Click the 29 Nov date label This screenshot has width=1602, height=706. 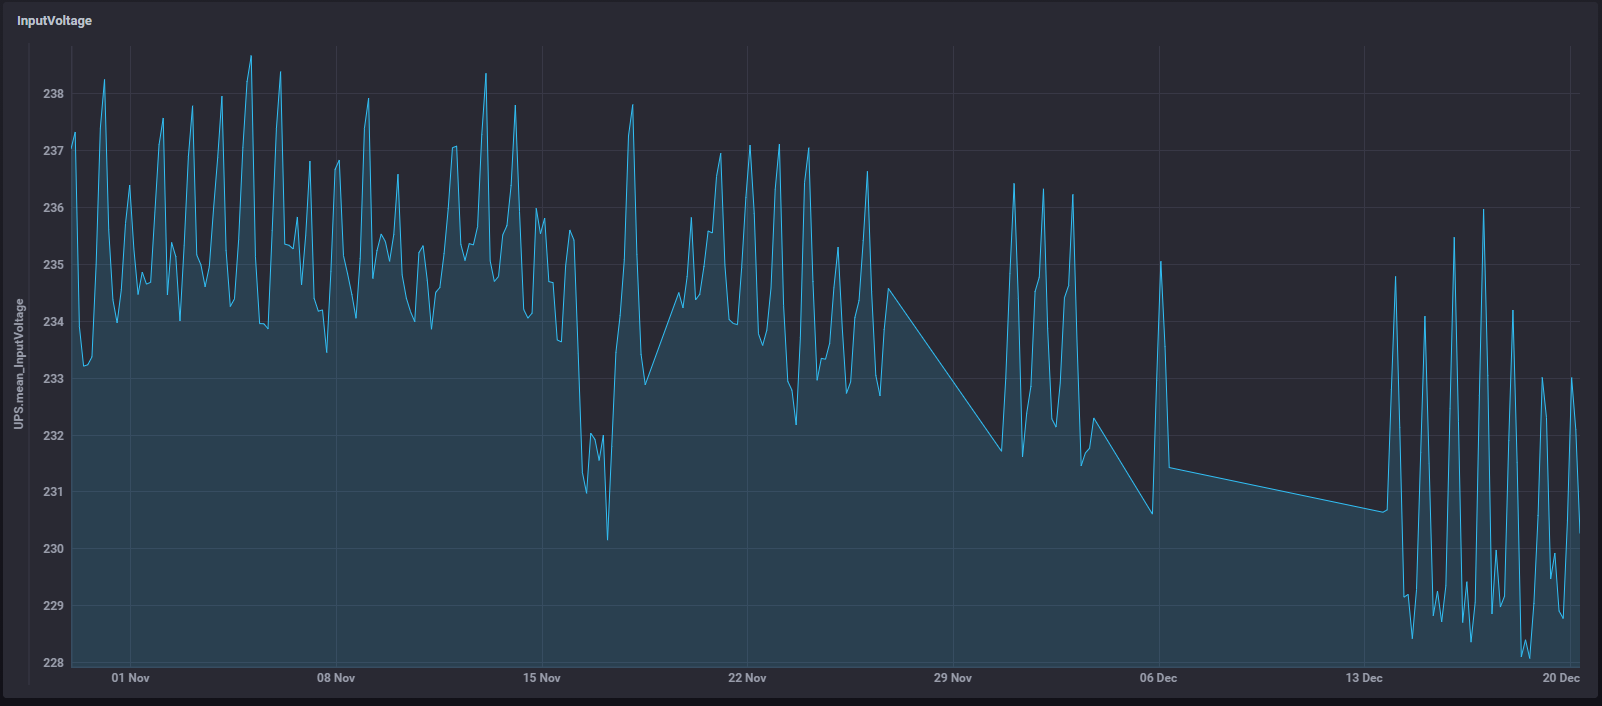pyautogui.click(x=953, y=678)
